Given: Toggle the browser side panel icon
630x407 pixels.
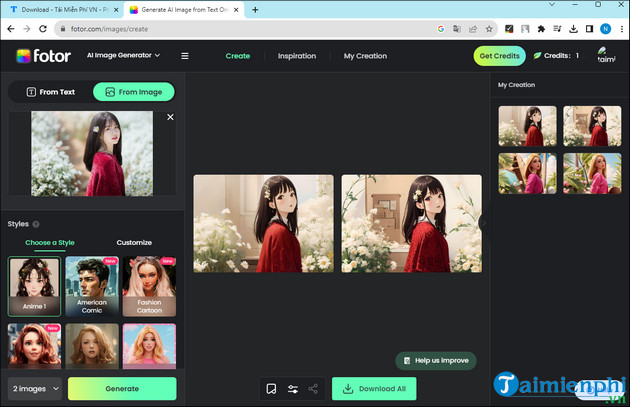Looking at the screenshot, I should 589,29.
